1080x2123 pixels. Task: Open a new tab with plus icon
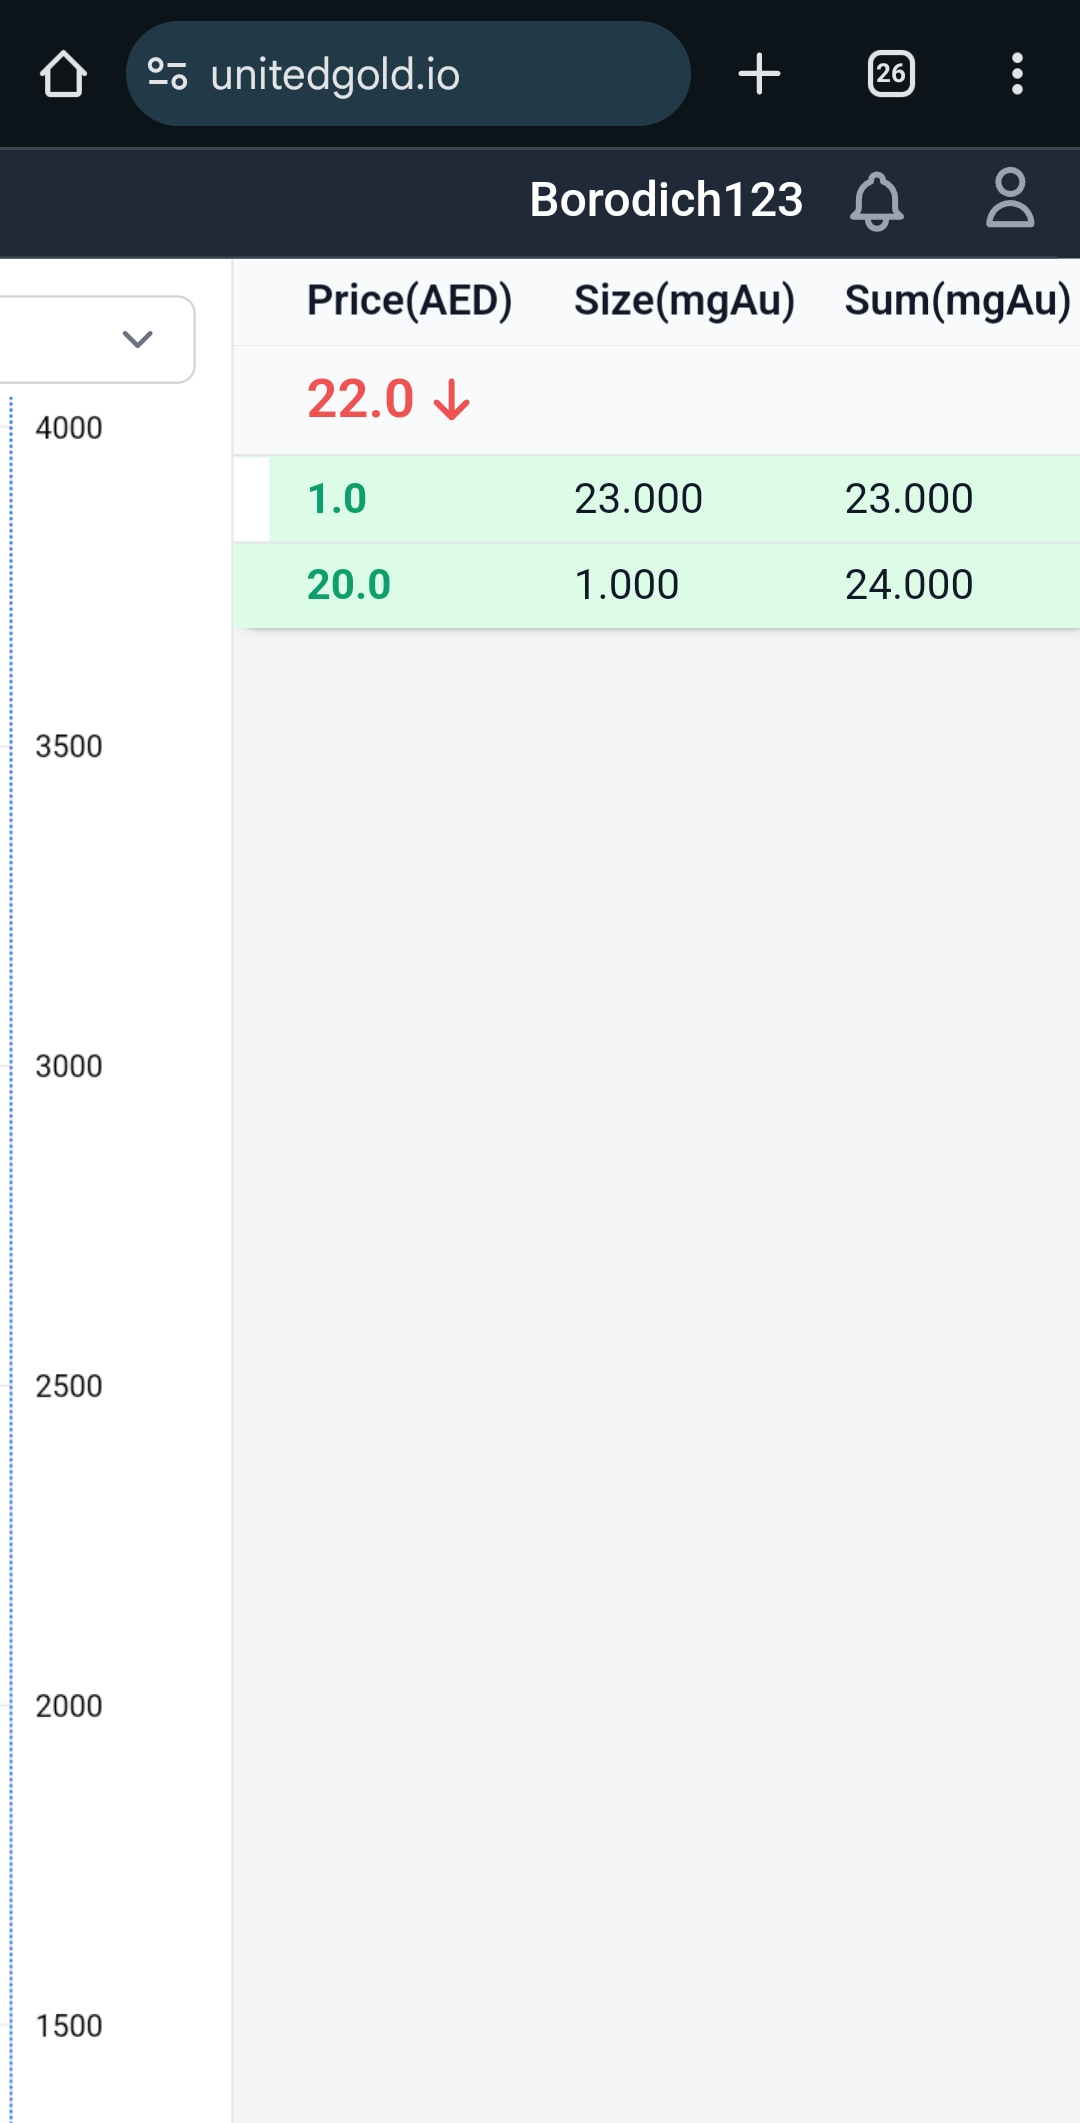(x=759, y=74)
